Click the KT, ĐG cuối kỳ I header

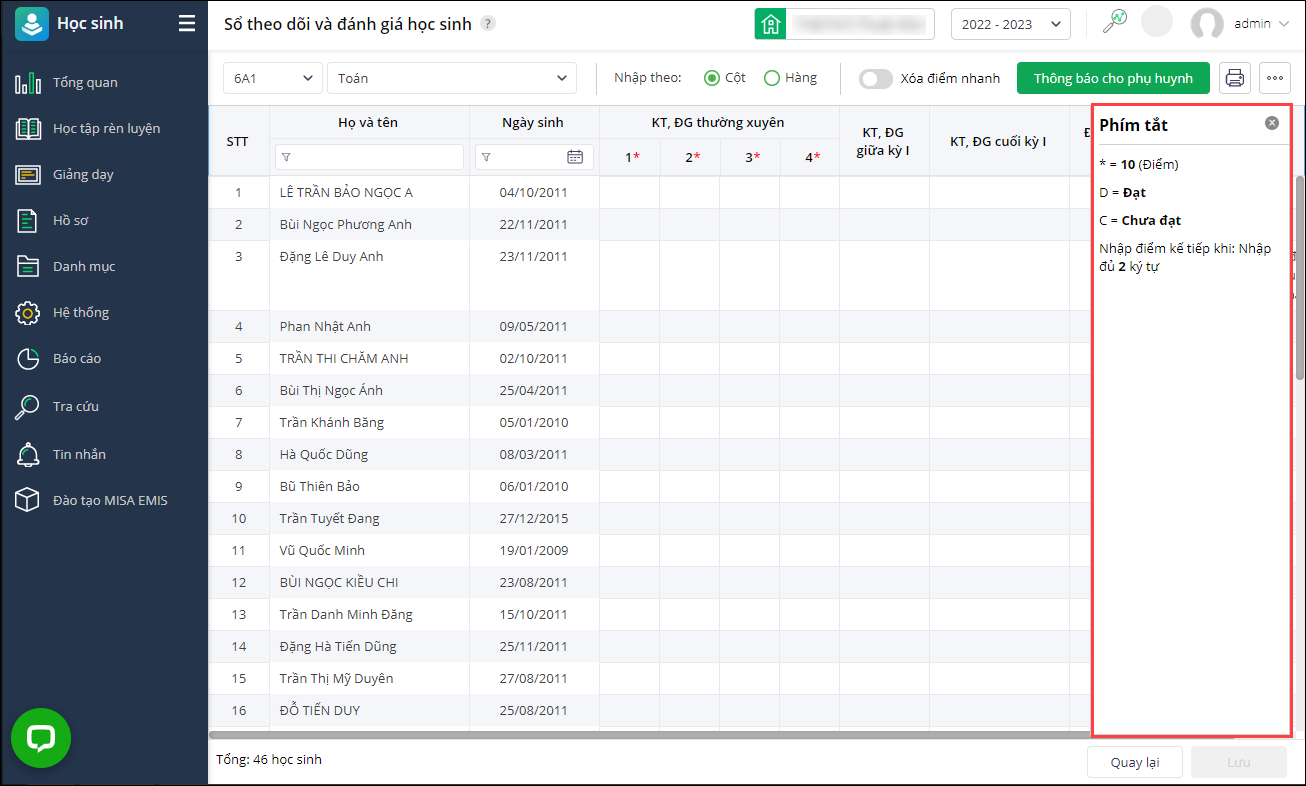998,141
